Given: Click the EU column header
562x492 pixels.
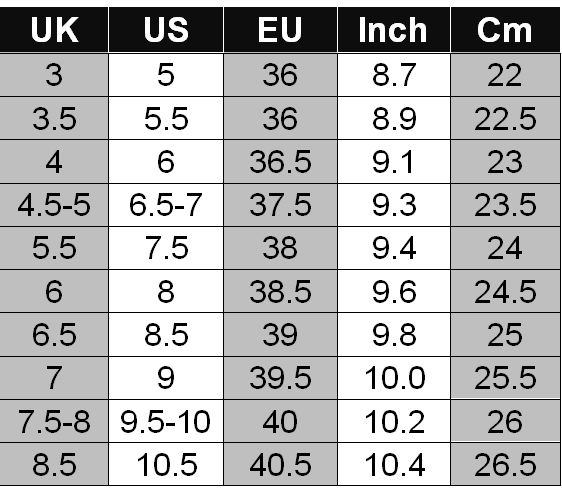Looking at the screenshot, I should tap(280, 30).
